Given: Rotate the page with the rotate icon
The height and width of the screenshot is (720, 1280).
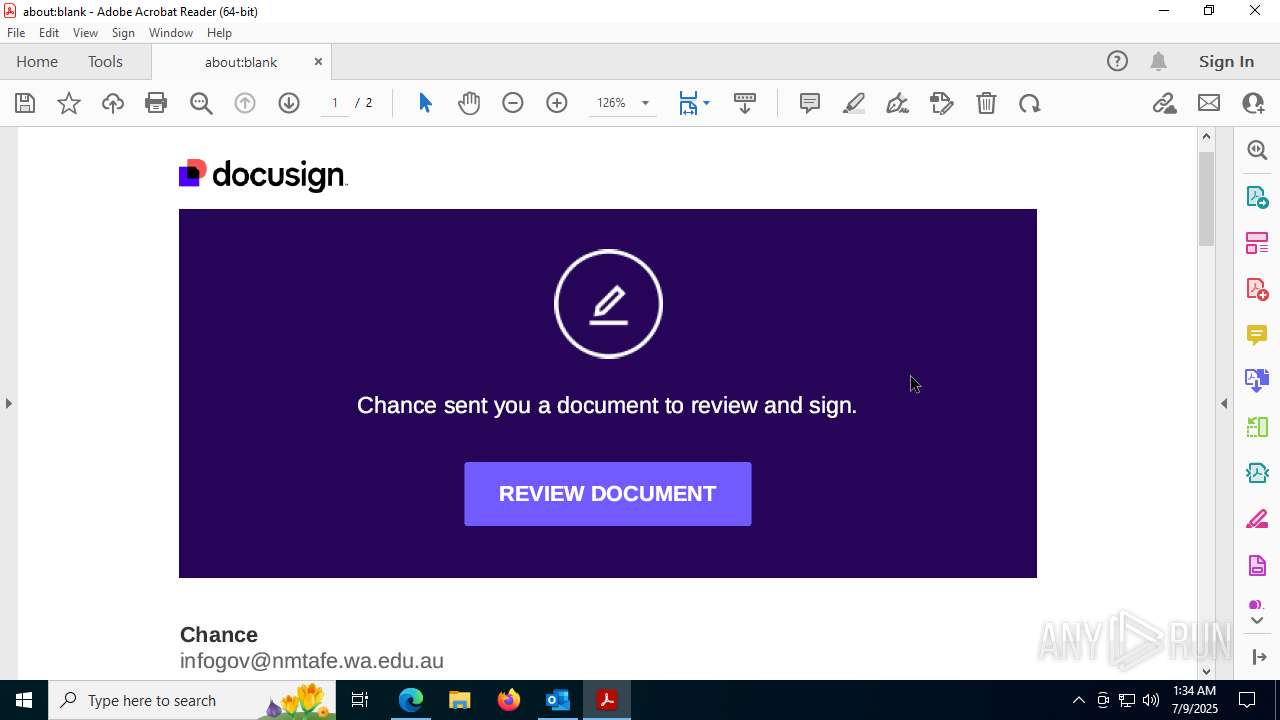Looking at the screenshot, I should click(x=1030, y=103).
